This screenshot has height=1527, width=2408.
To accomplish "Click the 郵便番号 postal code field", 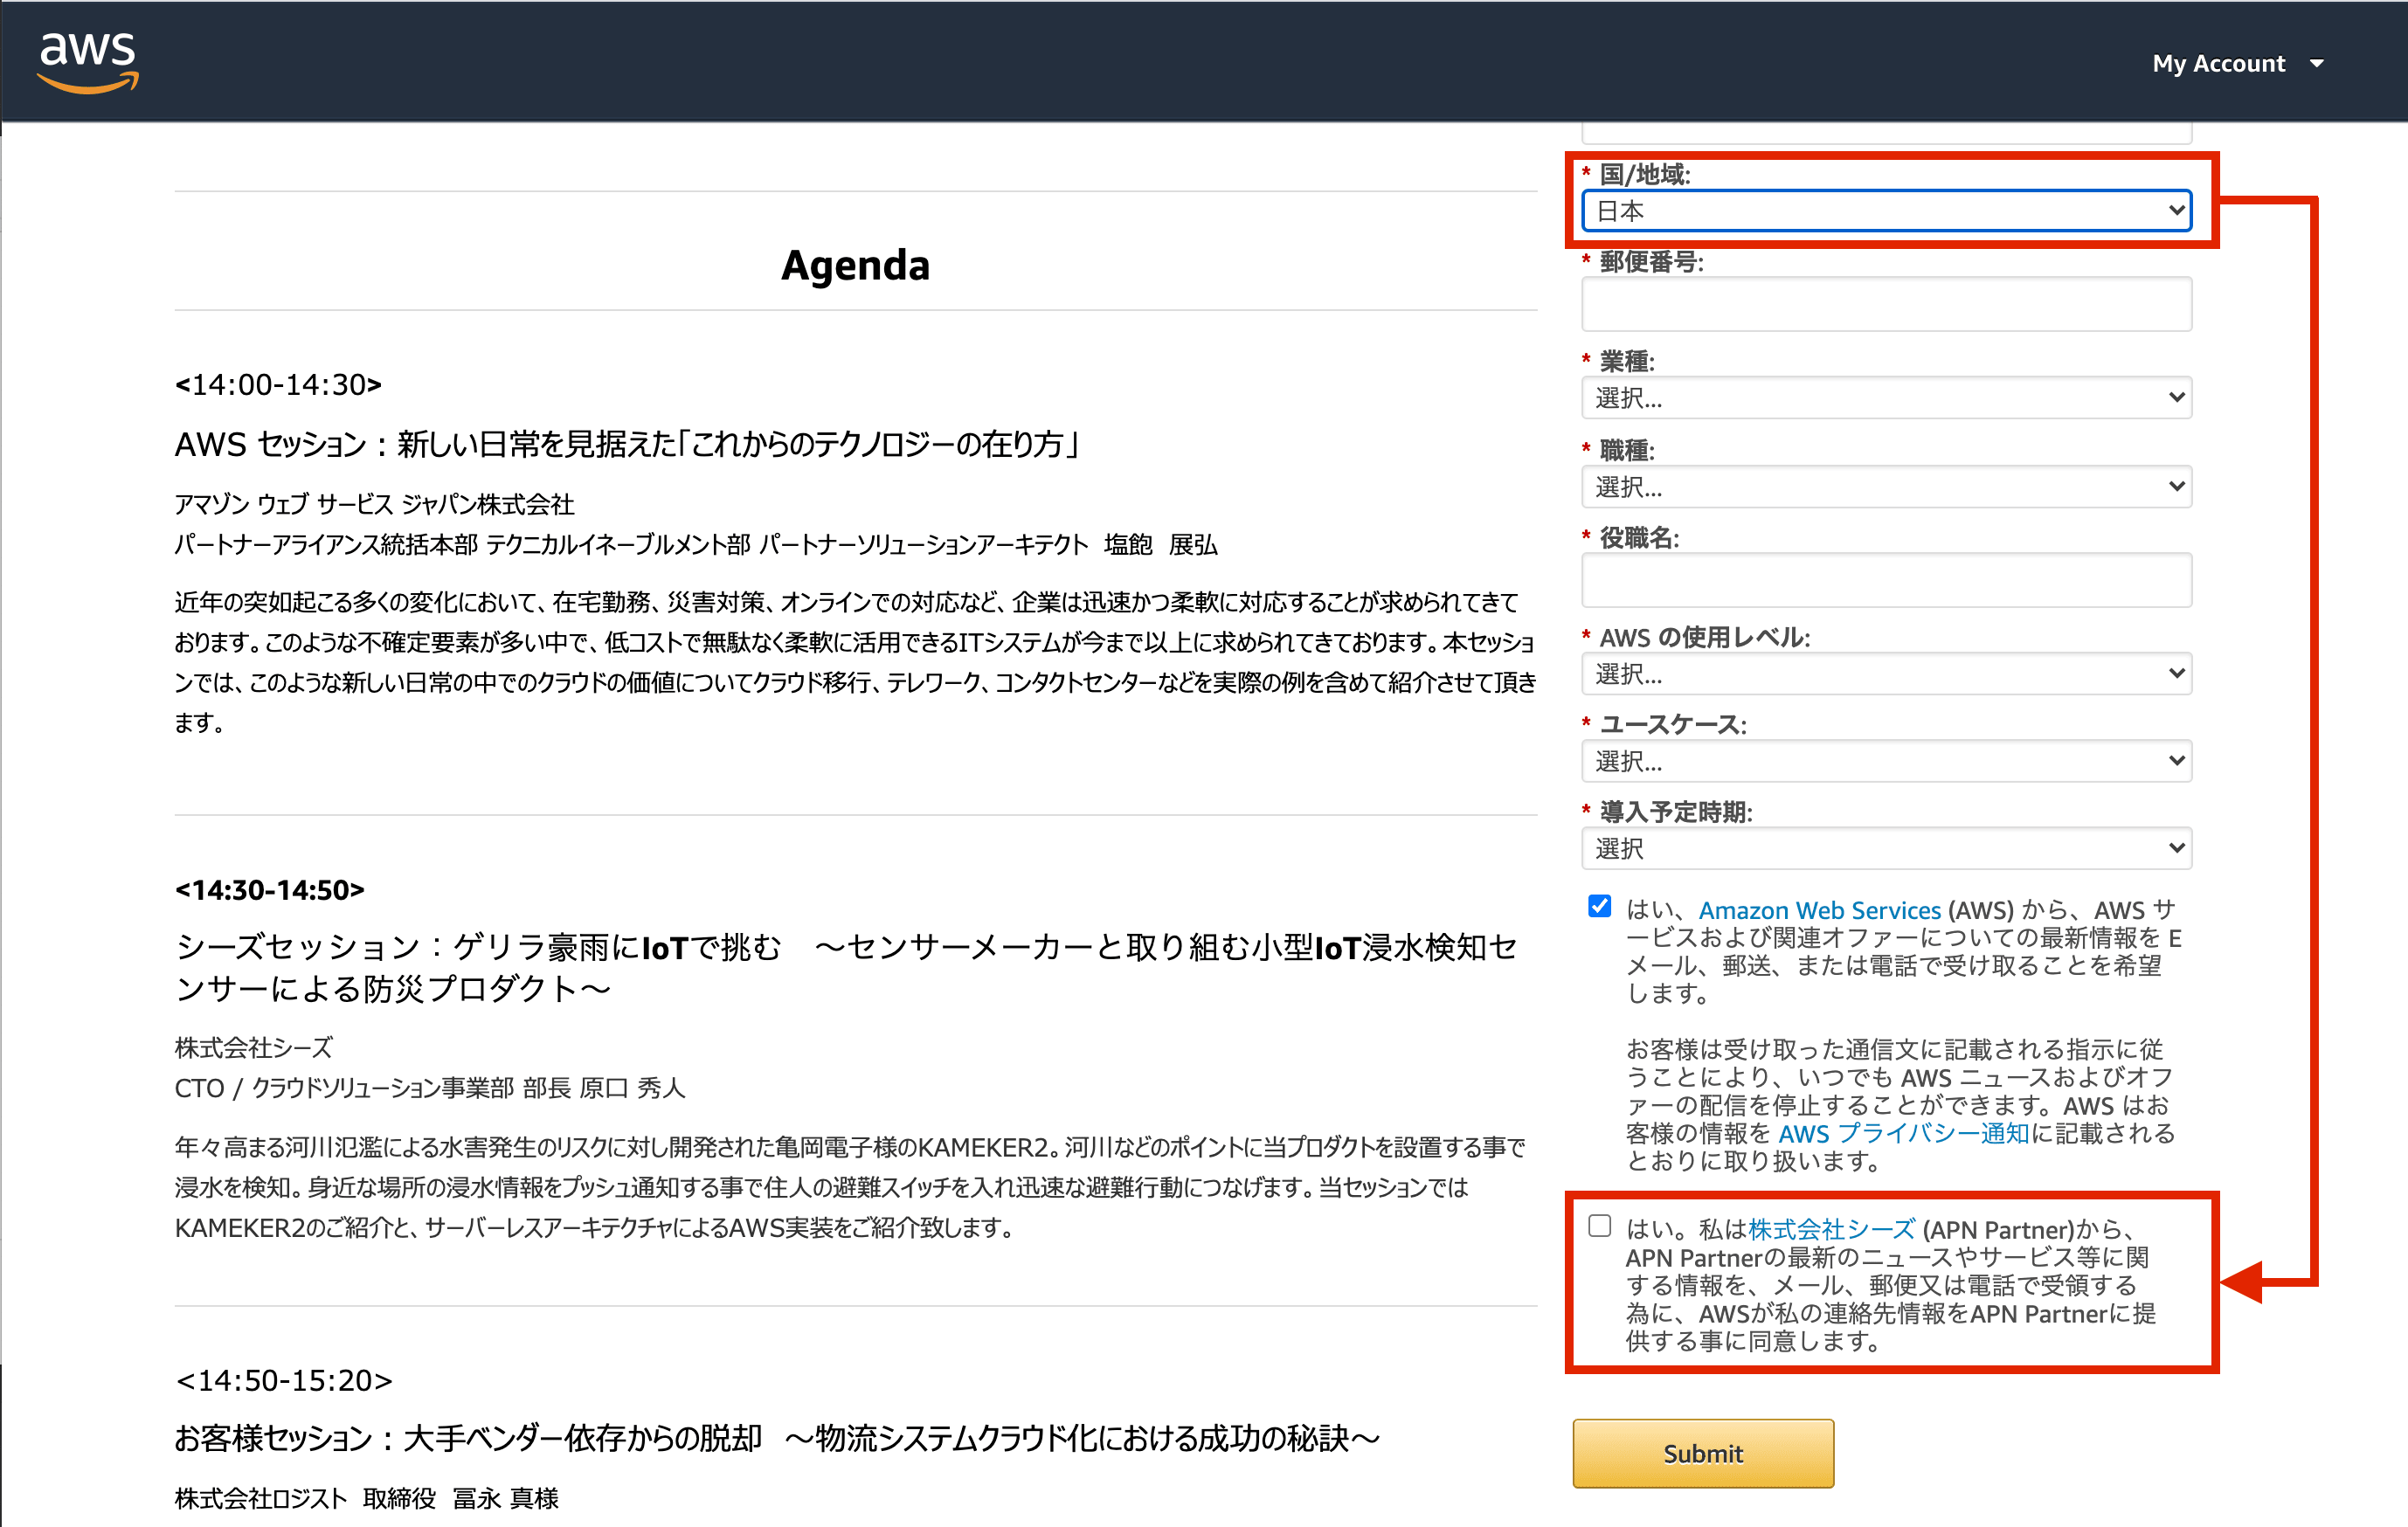I will click(1885, 304).
